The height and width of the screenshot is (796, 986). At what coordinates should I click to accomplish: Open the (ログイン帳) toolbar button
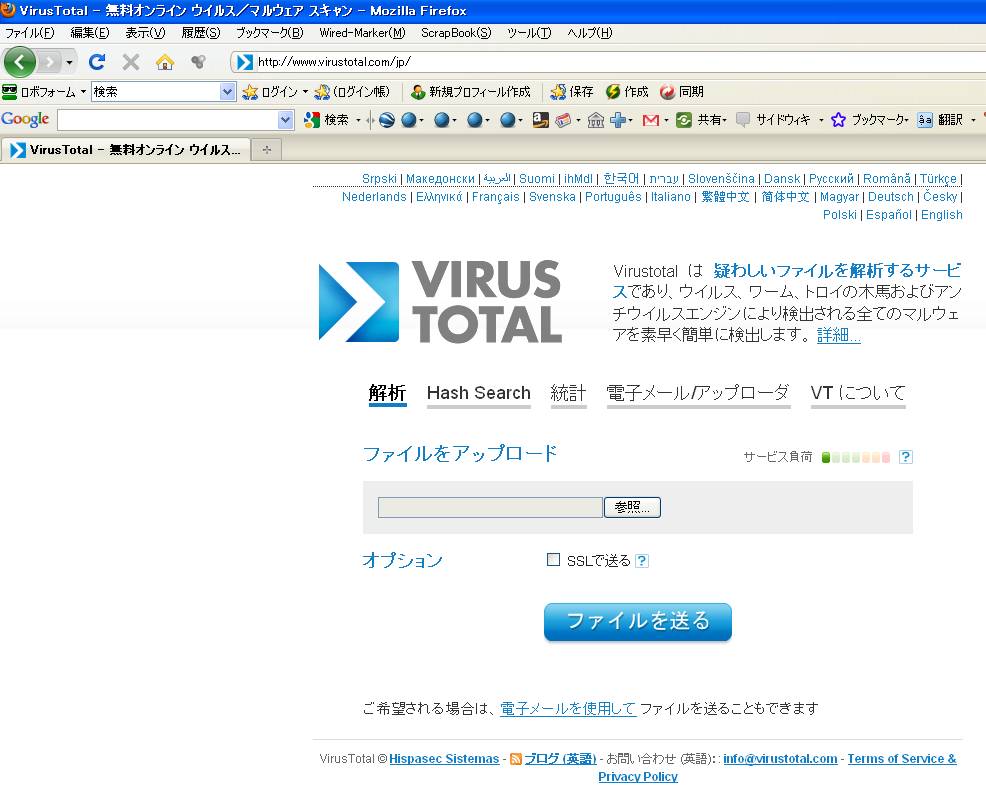[x=352, y=92]
